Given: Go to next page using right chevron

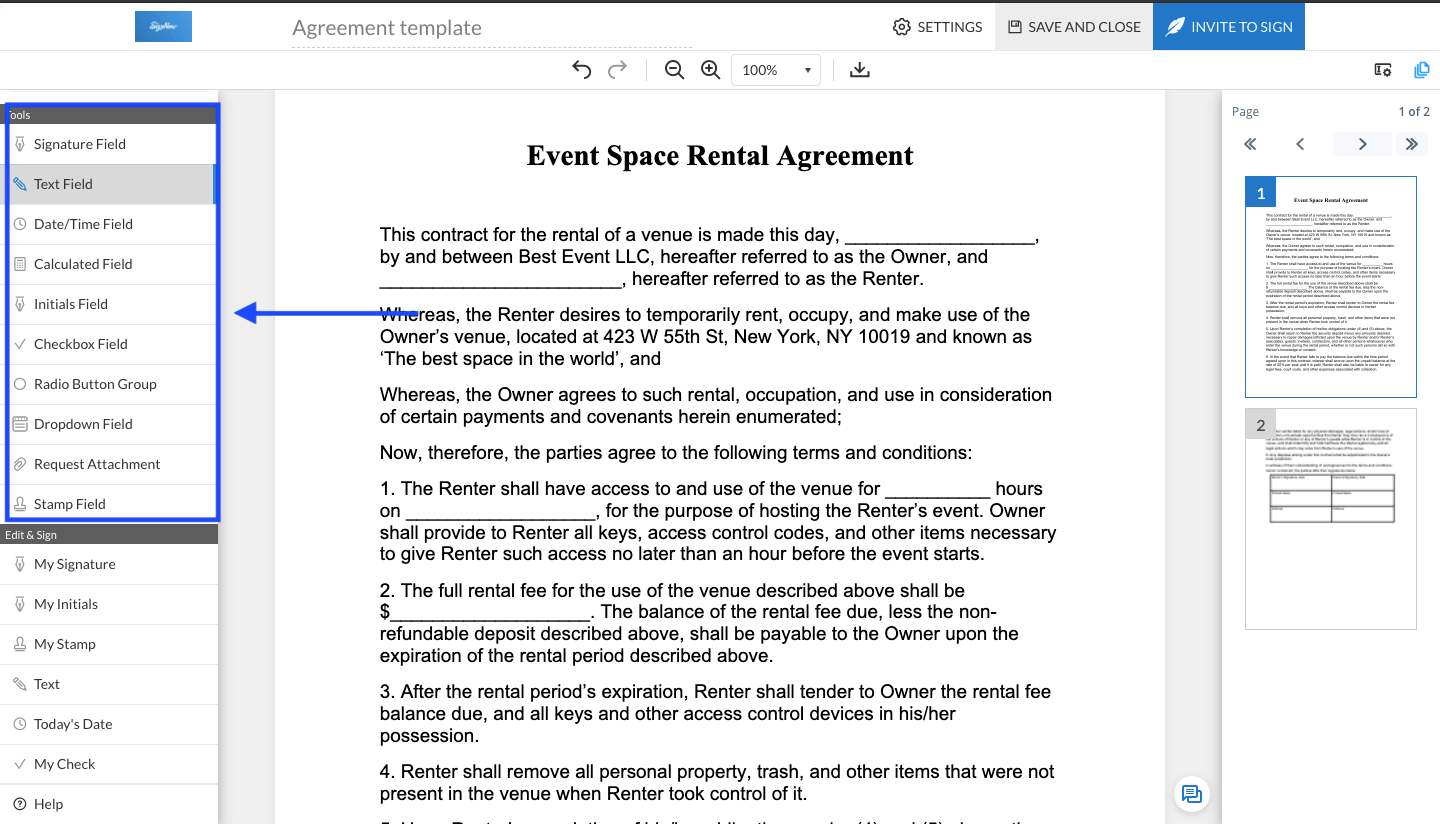Looking at the screenshot, I should [1362, 144].
